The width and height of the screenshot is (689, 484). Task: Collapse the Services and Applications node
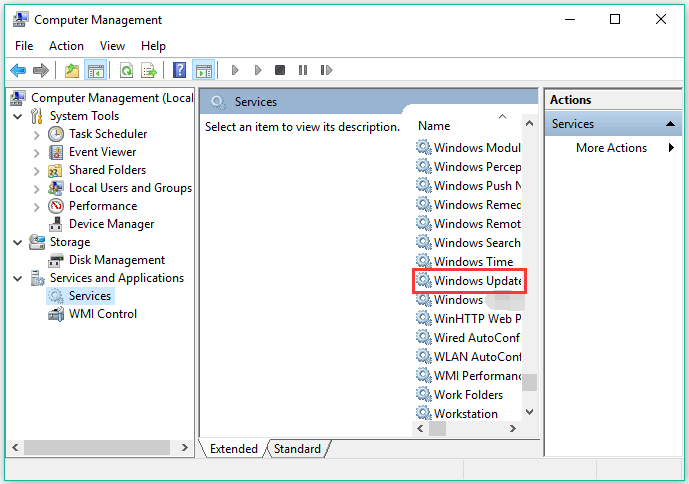18,278
